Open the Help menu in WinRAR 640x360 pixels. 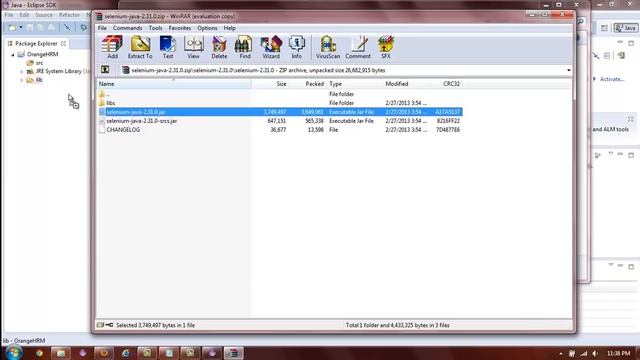229,28
